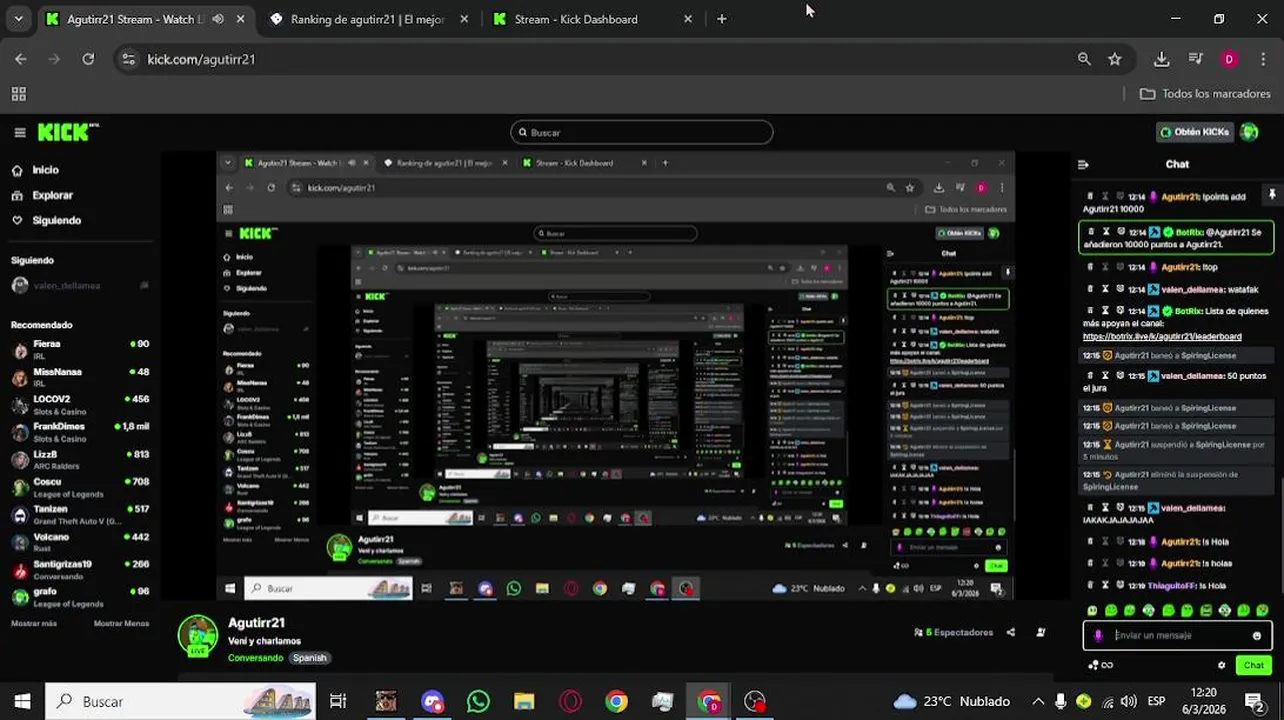Send message with the green Chat button
This screenshot has width=1284, height=720.
[1253, 665]
